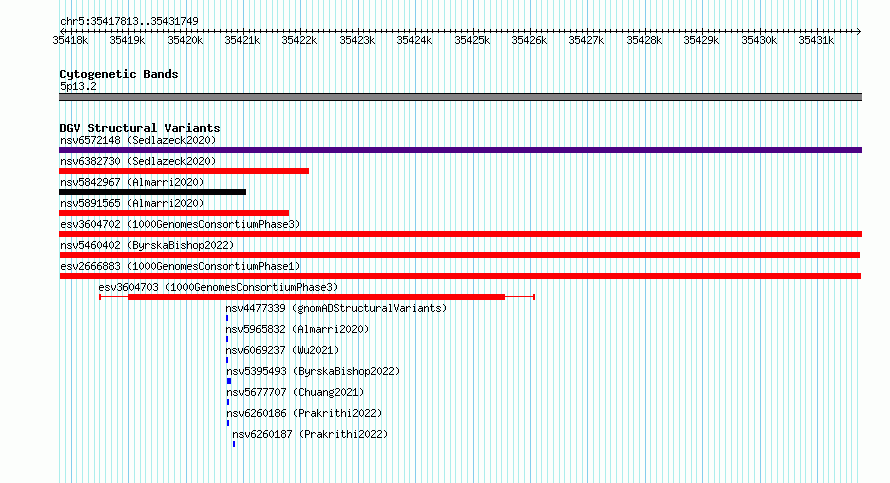Open esv3604703 (1000GenomesConsortiumPhase3) label
Screen dimensions: 890x483
coord(218,287)
